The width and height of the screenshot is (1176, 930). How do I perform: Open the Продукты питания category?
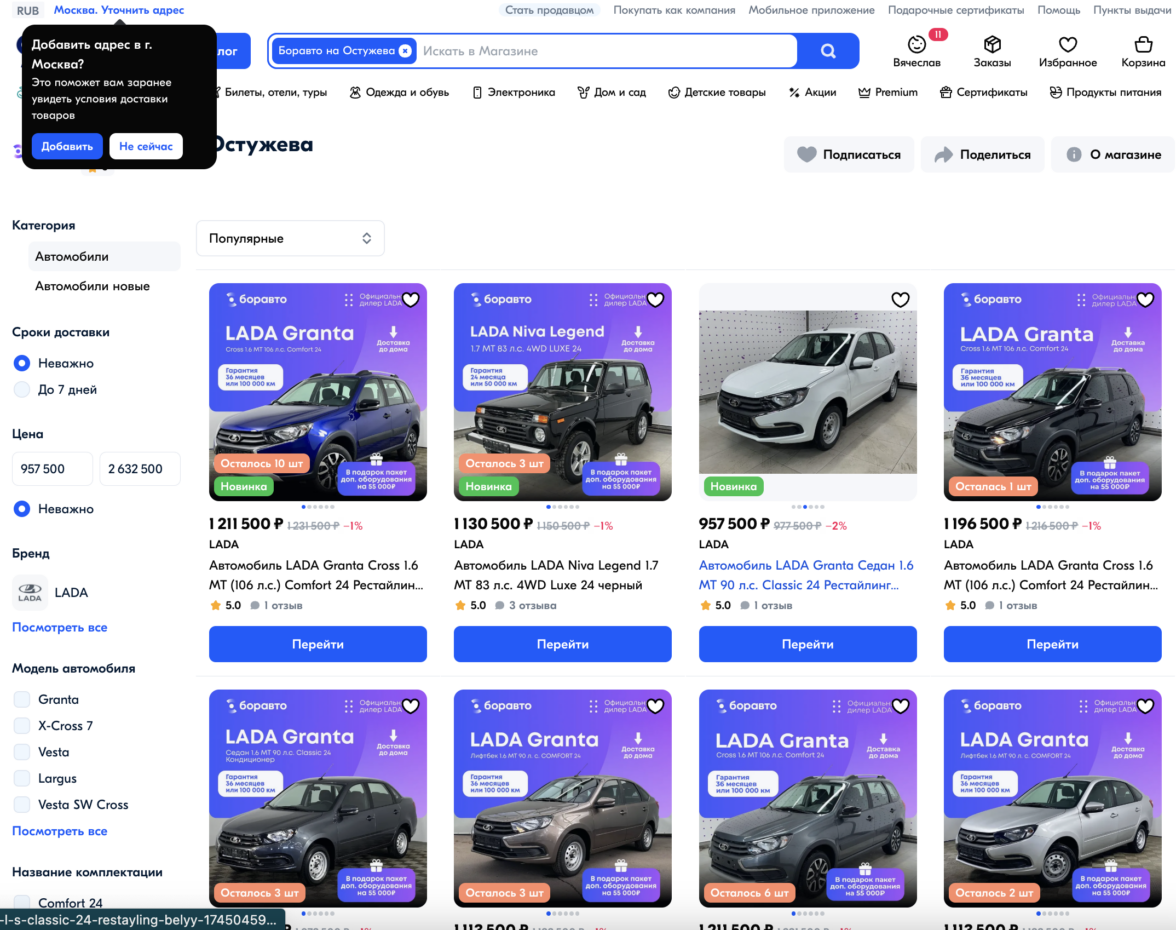1106,92
